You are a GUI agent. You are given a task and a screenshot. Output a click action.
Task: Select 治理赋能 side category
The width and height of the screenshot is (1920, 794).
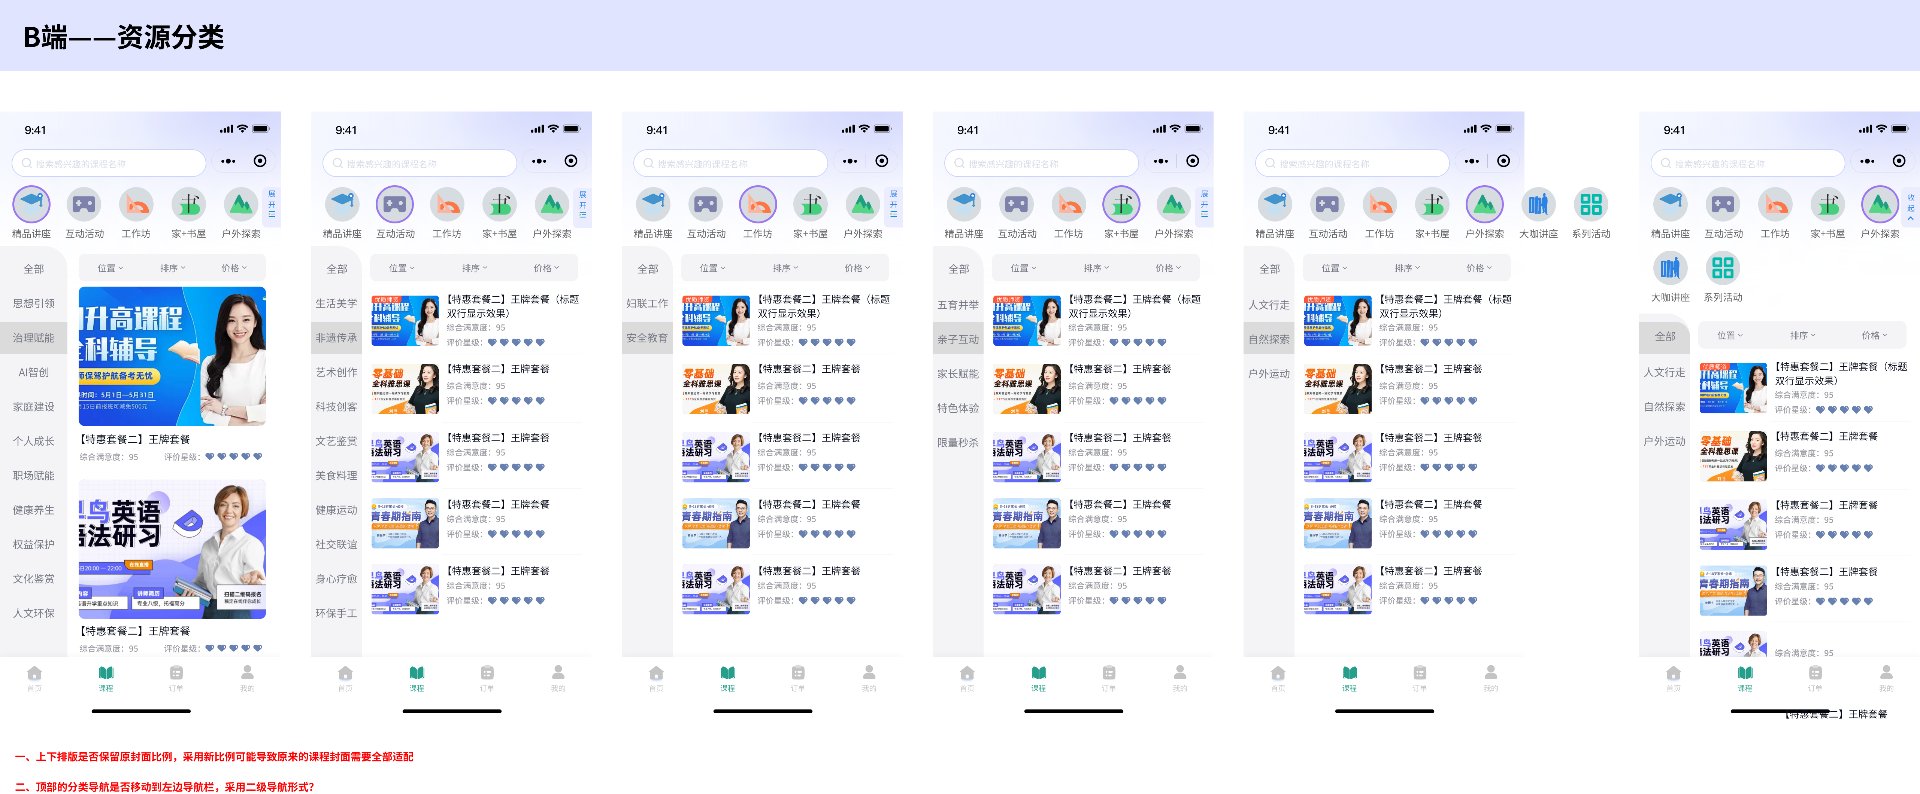pos(33,338)
